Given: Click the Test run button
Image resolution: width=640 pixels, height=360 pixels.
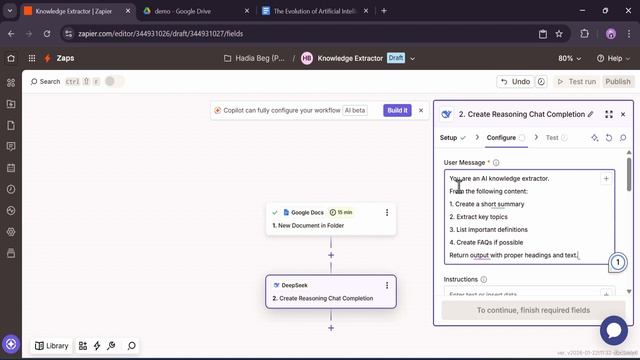Looking at the screenshot, I should tap(577, 82).
